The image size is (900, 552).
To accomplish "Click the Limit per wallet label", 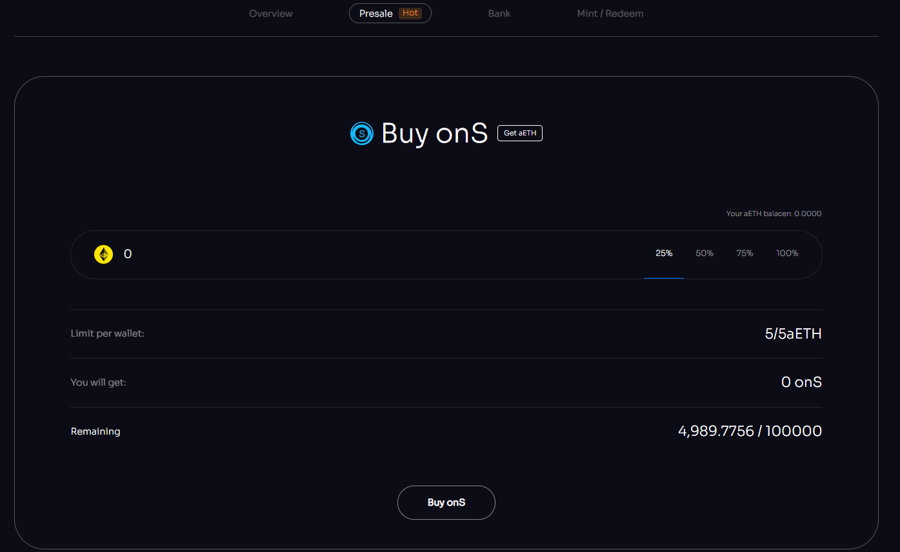I will [x=107, y=333].
